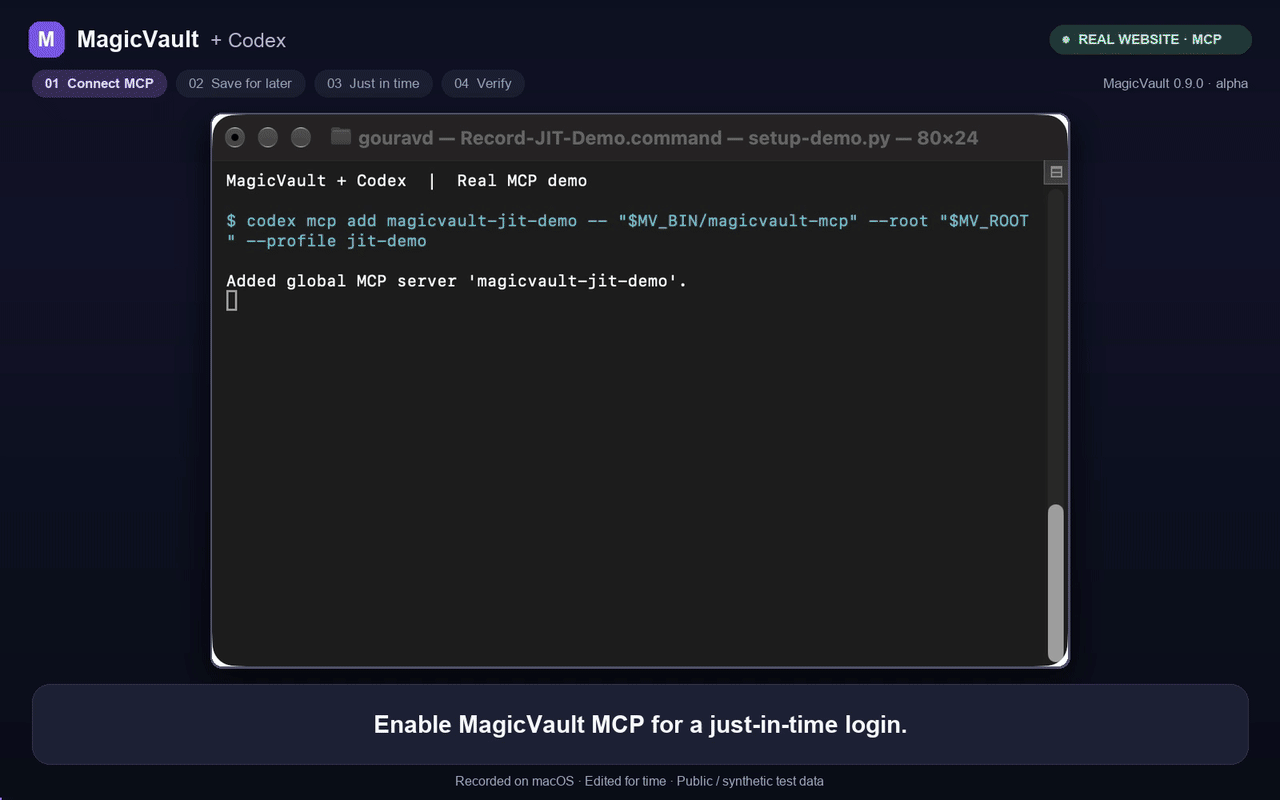Click the third traffic light button in the terminal title bar
Viewport: 1280px width, 800px height.
301,138
